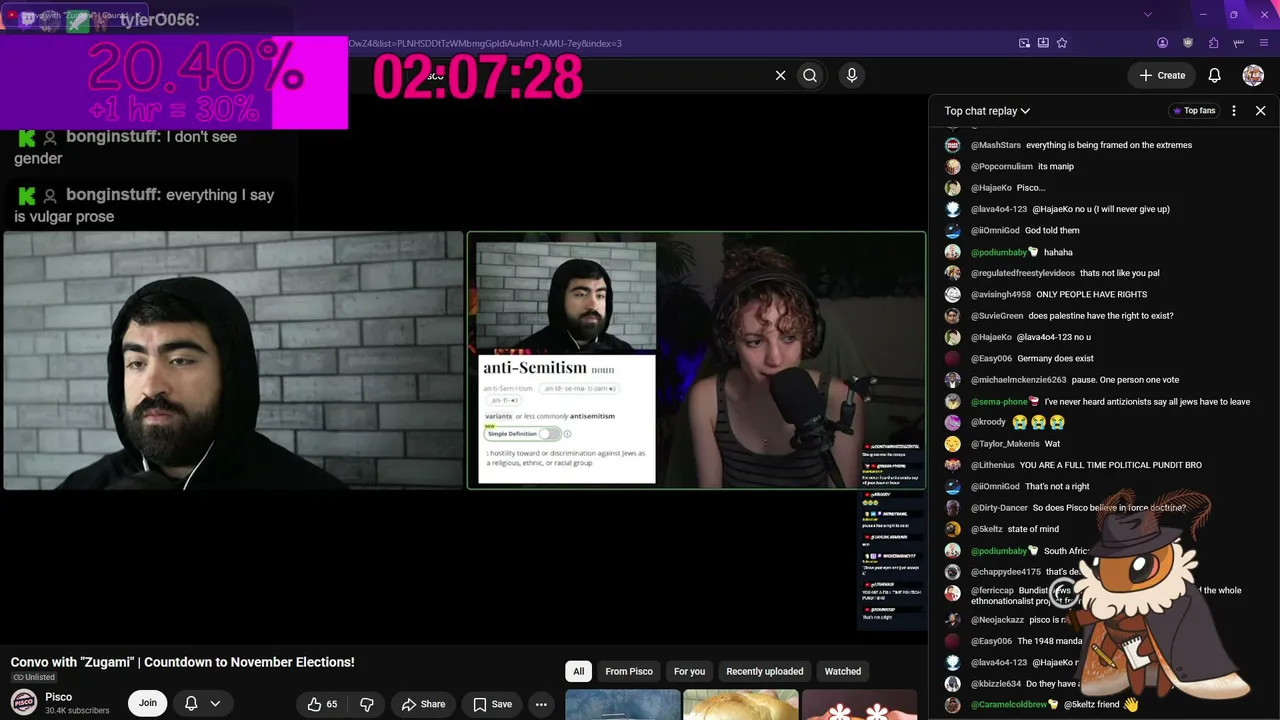Image resolution: width=1280 pixels, height=720 pixels.
Task: Click chat author @michaelmckenzie6263
Action: coord(1019,380)
